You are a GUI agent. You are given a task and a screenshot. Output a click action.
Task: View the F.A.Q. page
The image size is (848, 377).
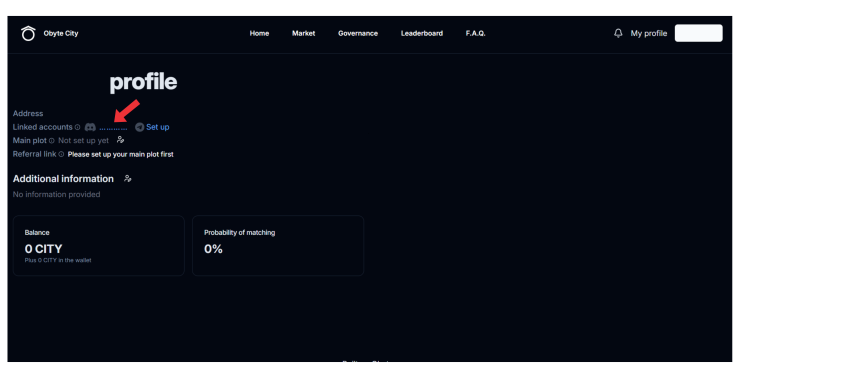click(x=475, y=34)
